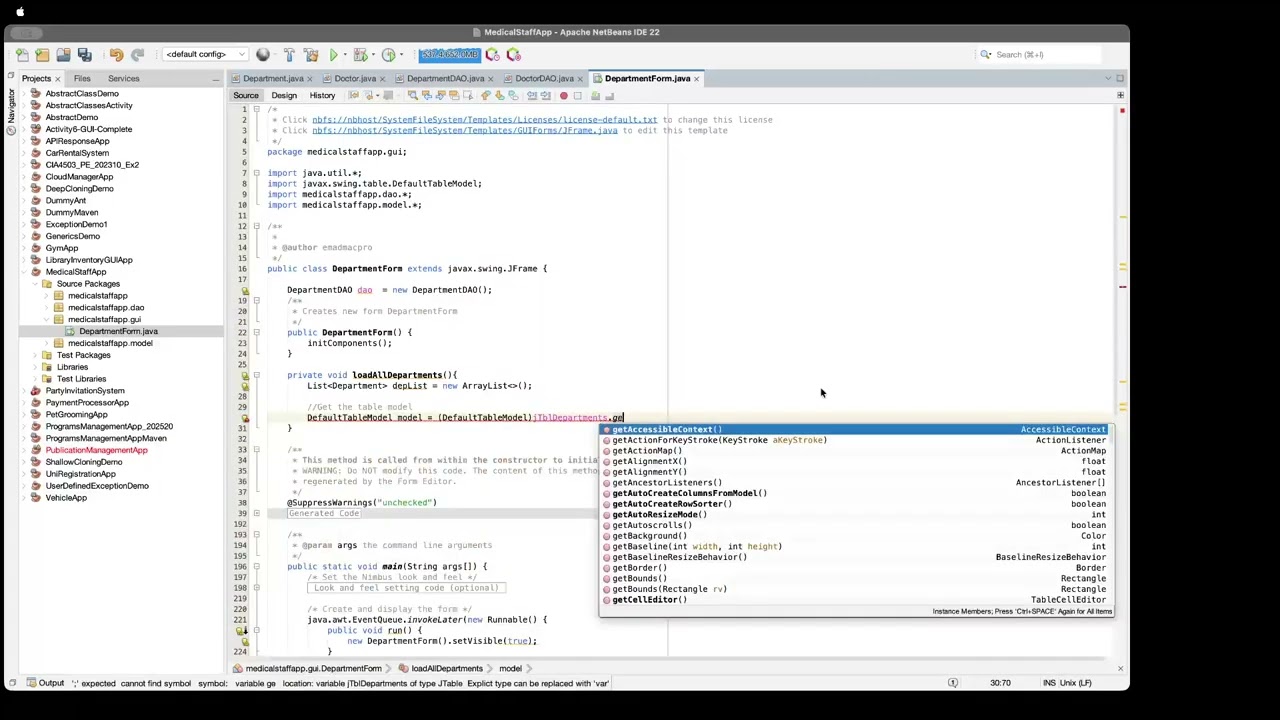This screenshot has width=1280, height=720.
Task: Switch to the Files tab
Action: tap(82, 78)
